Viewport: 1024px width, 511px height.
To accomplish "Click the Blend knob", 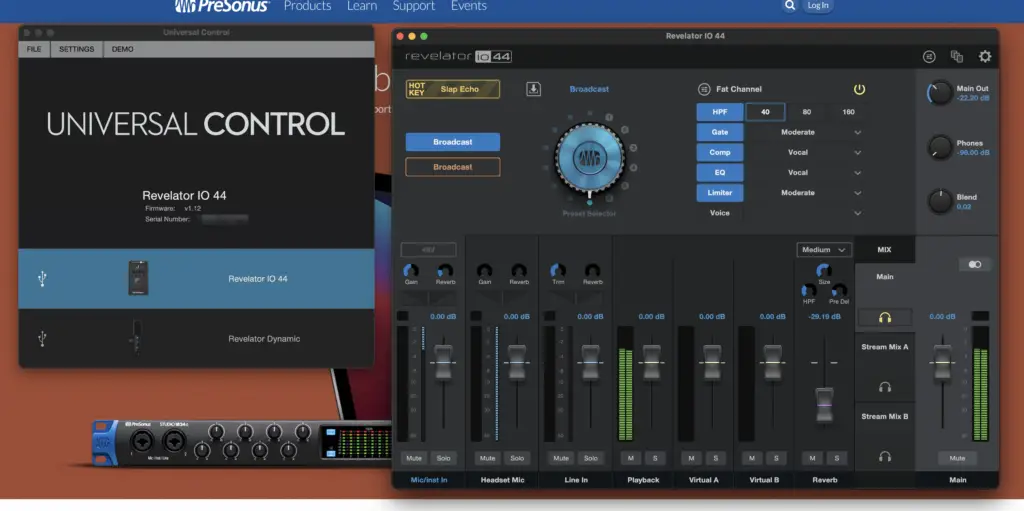I will (x=940, y=201).
